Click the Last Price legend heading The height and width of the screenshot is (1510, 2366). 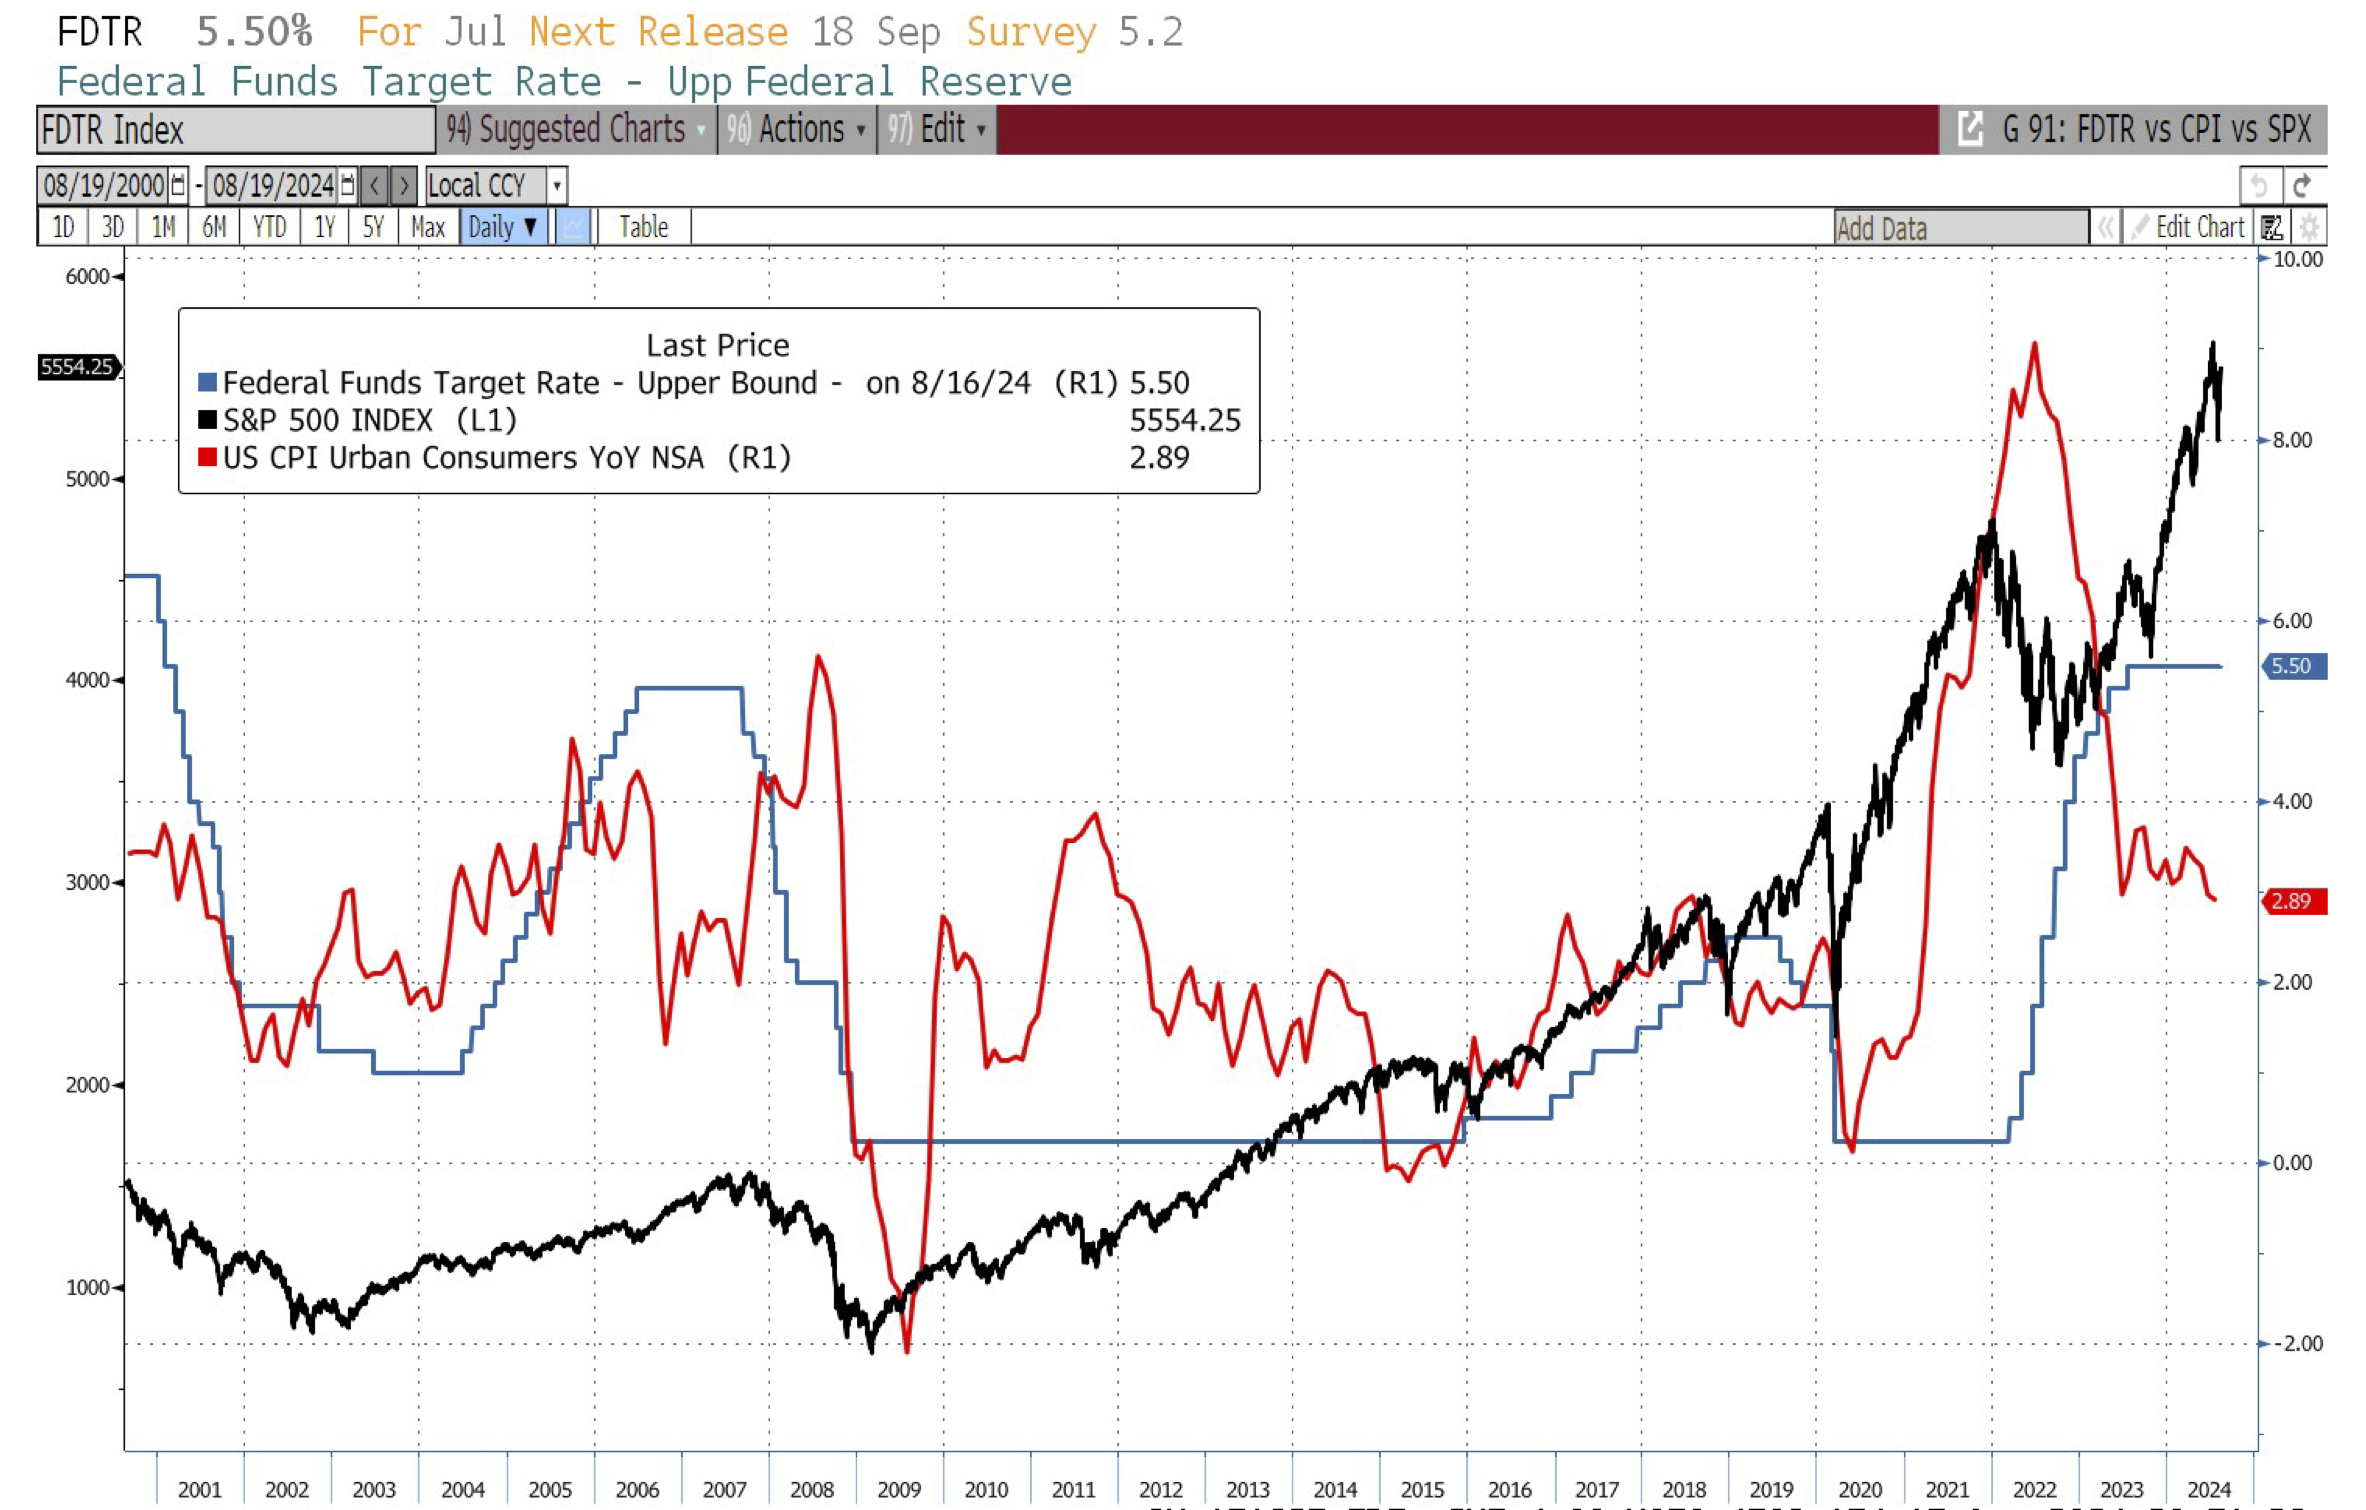[x=717, y=345]
